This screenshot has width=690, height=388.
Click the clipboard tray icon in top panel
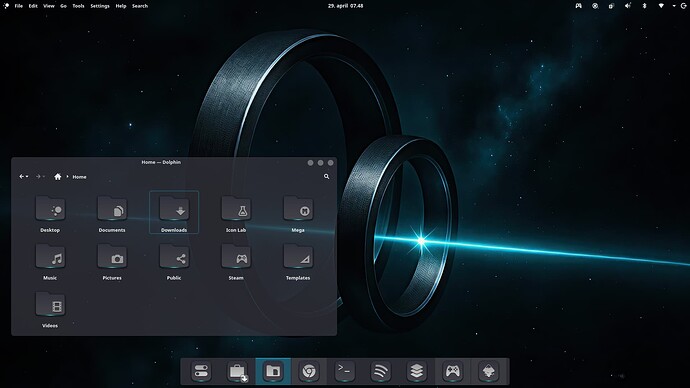tap(611, 6)
